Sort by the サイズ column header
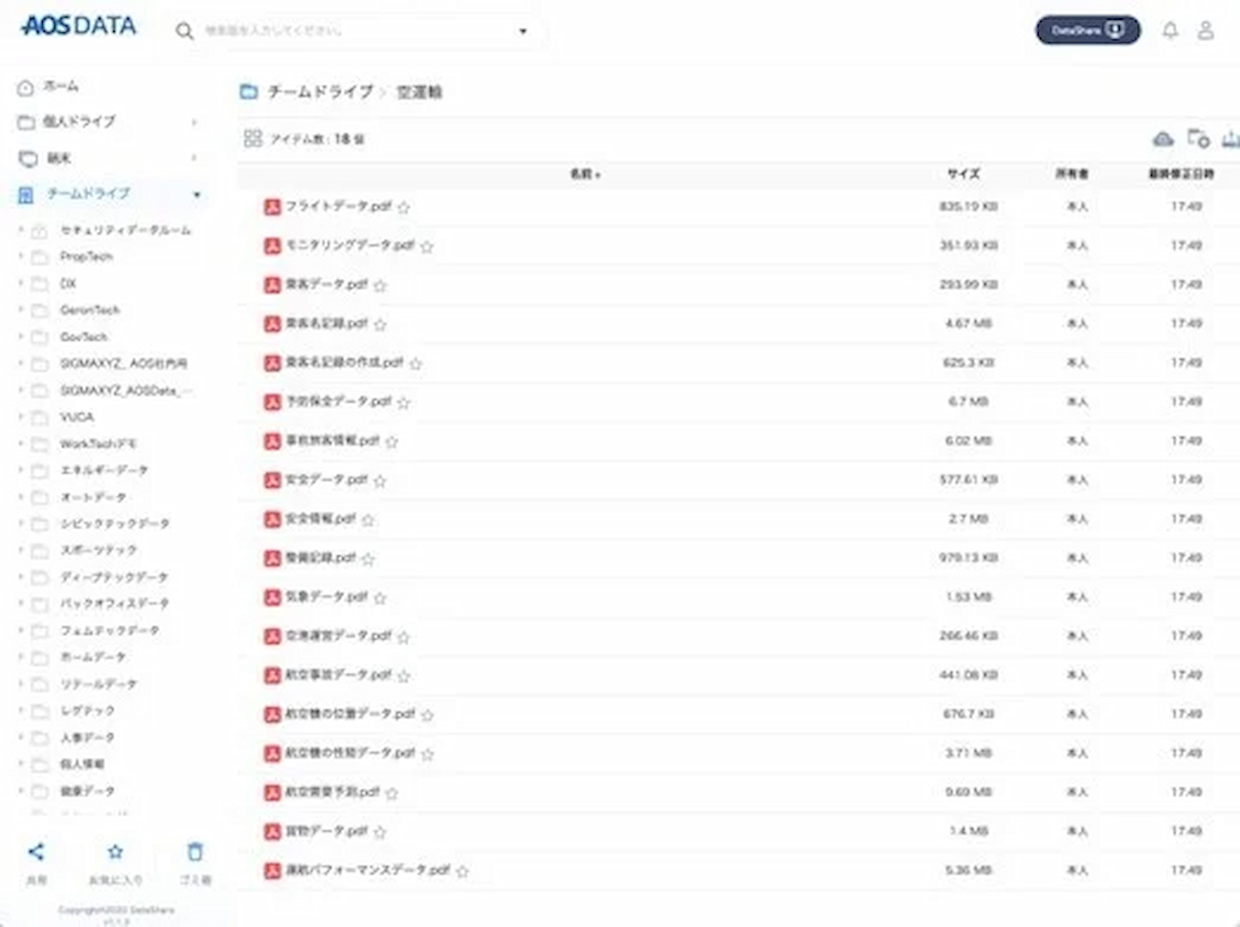This screenshot has height=927, width=1240. coord(964,174)
